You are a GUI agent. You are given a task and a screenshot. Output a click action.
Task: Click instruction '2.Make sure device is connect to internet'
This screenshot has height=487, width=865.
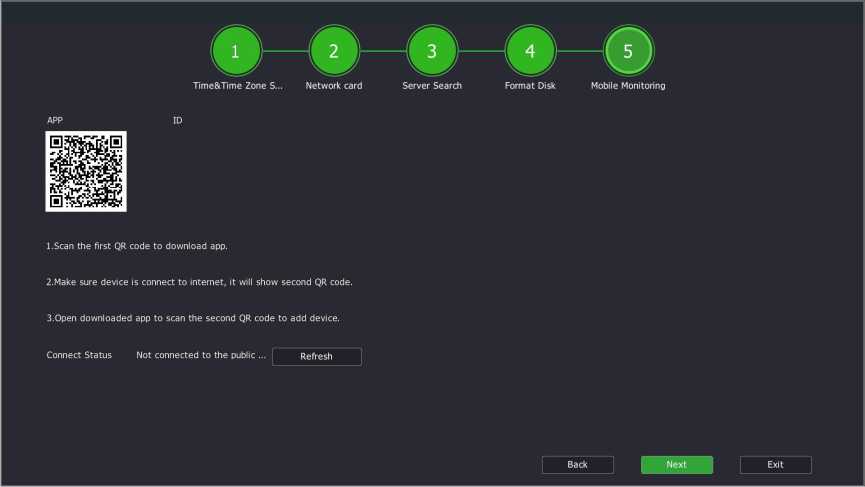pos(199,282)
